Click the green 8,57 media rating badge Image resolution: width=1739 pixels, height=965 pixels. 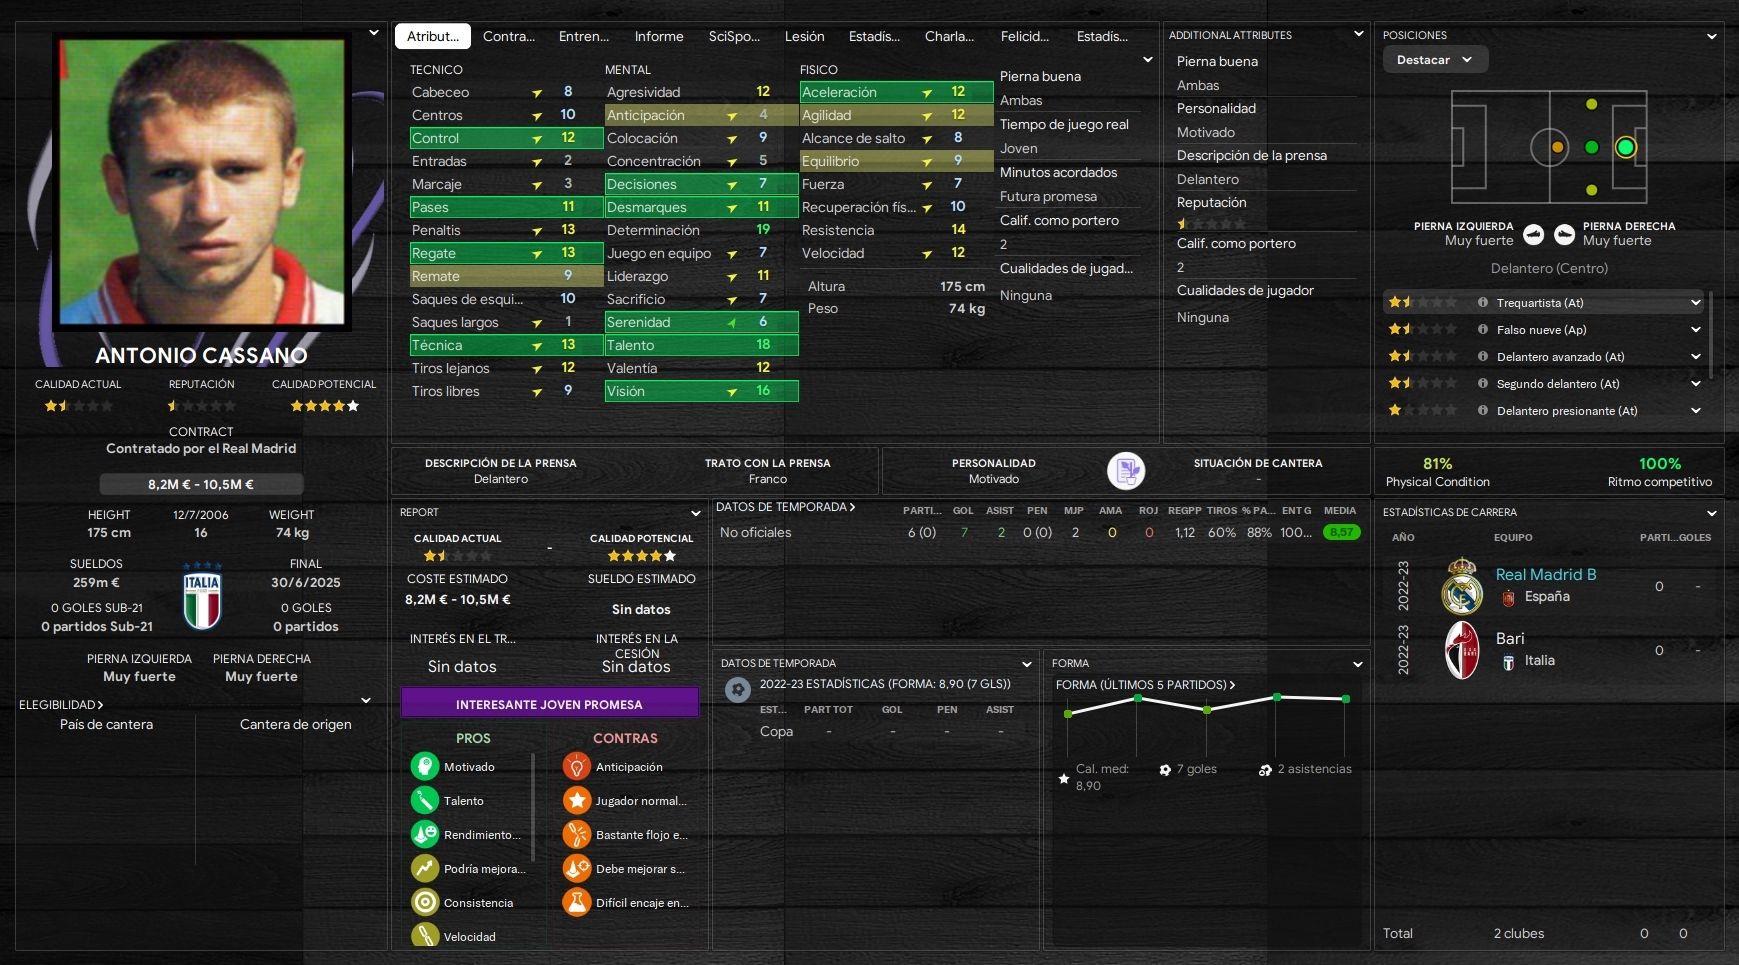[x=1341, y=532]
